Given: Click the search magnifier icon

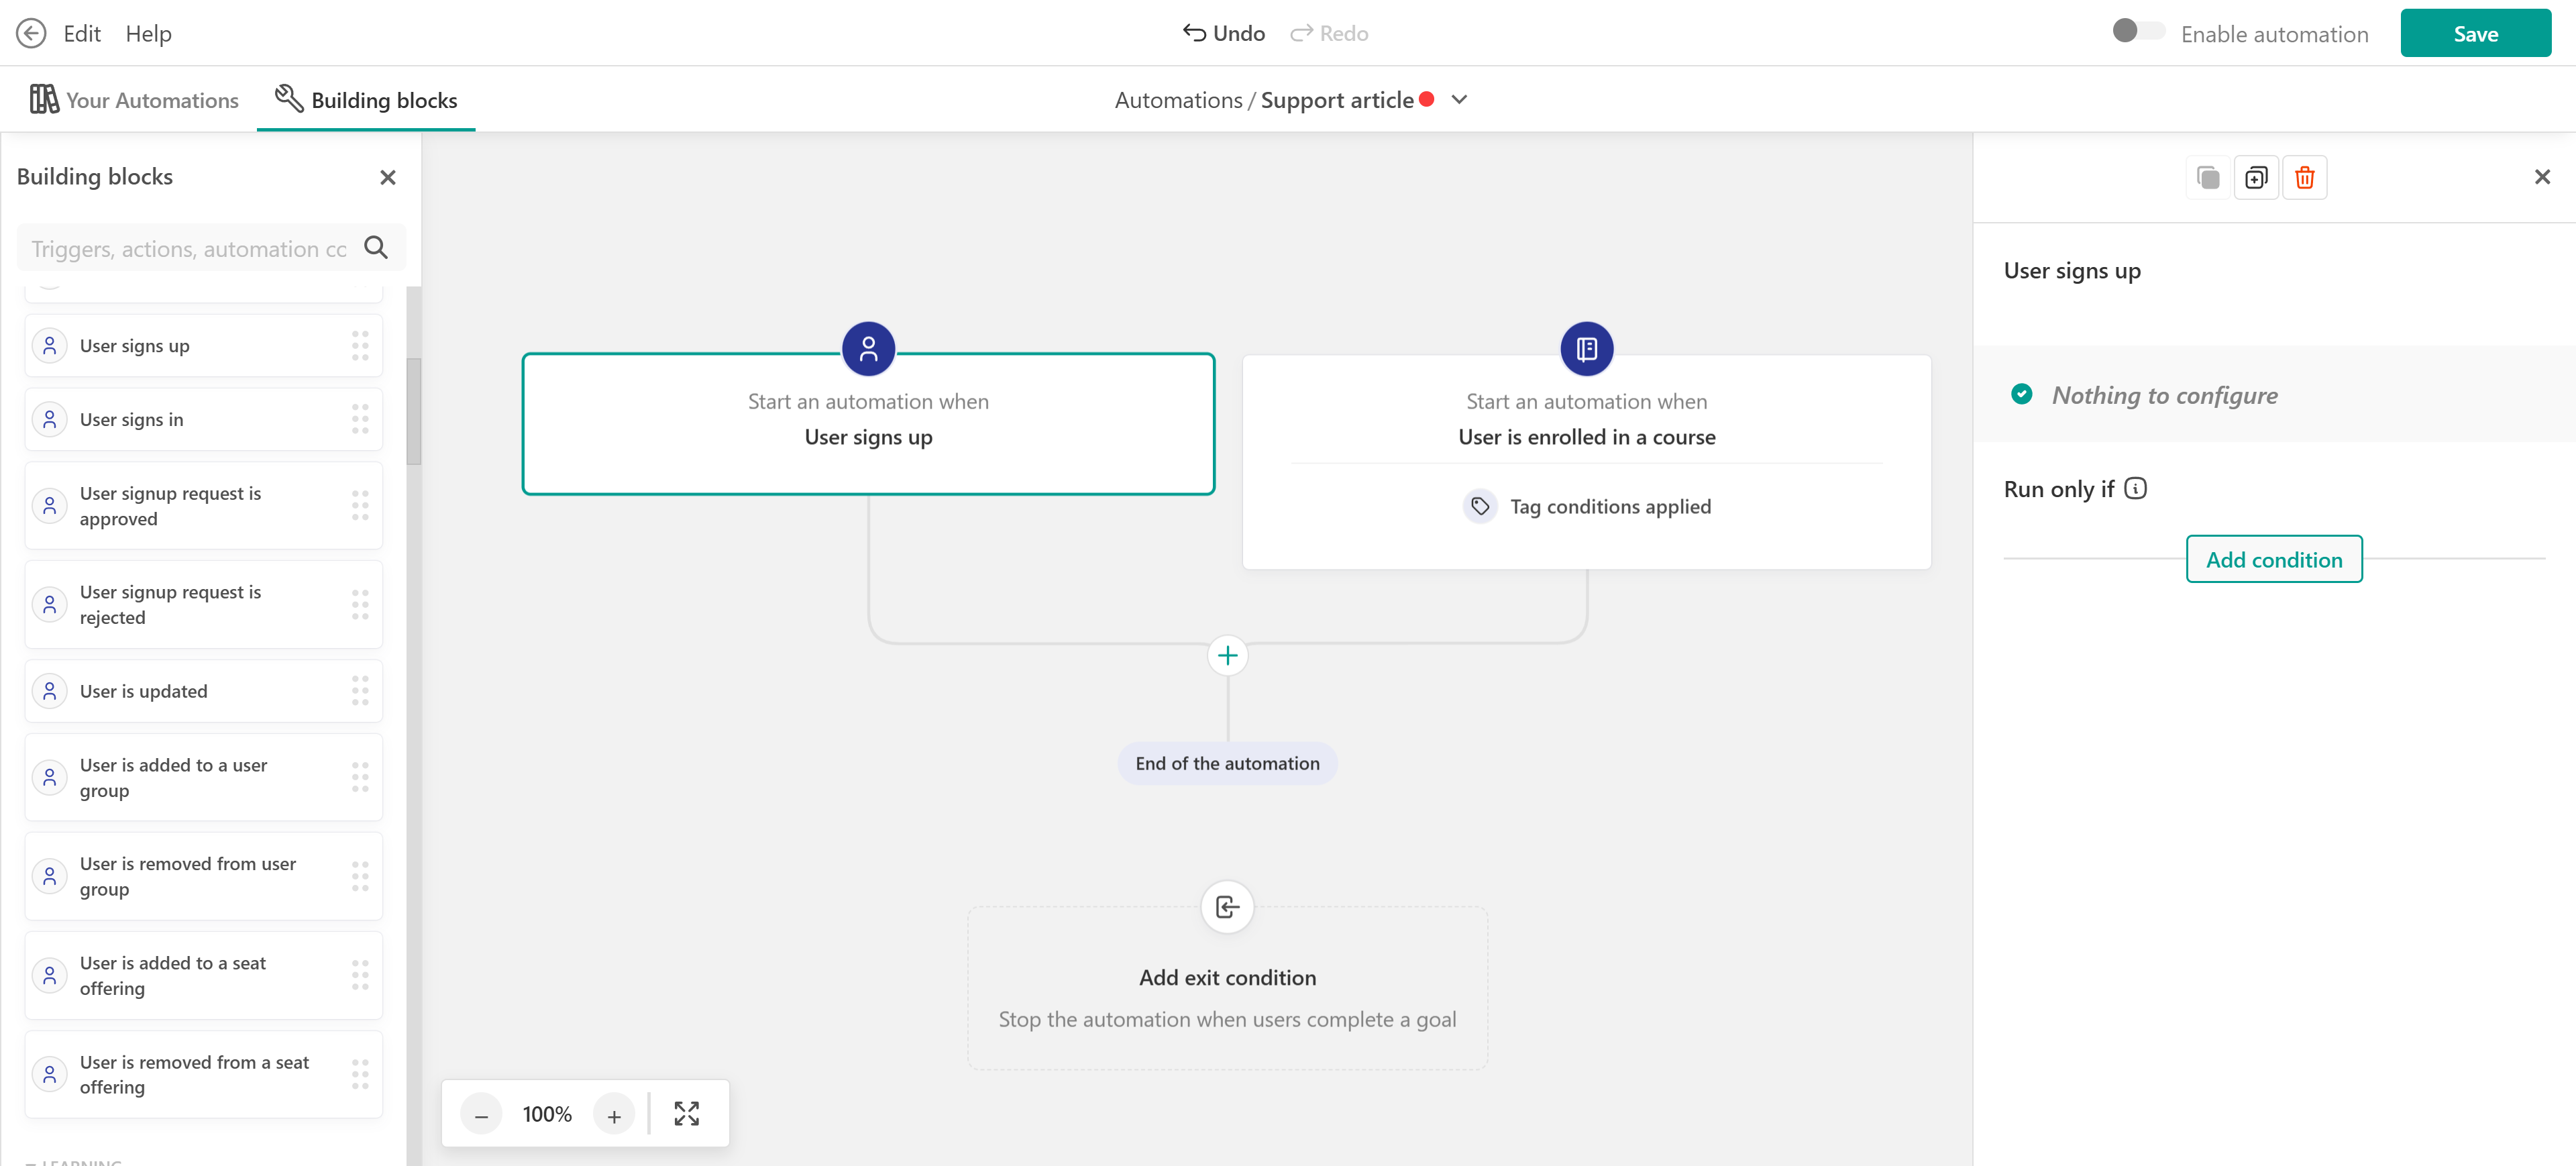Looking at the screenshot, I should pos(376,248).
